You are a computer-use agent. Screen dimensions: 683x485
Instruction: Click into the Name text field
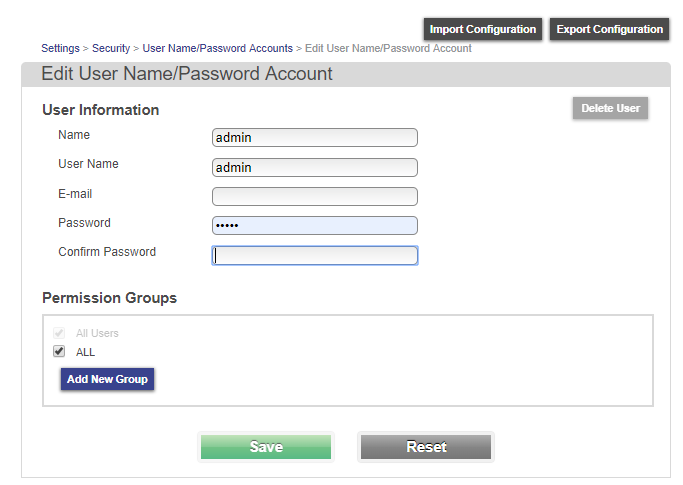(315, 138)
